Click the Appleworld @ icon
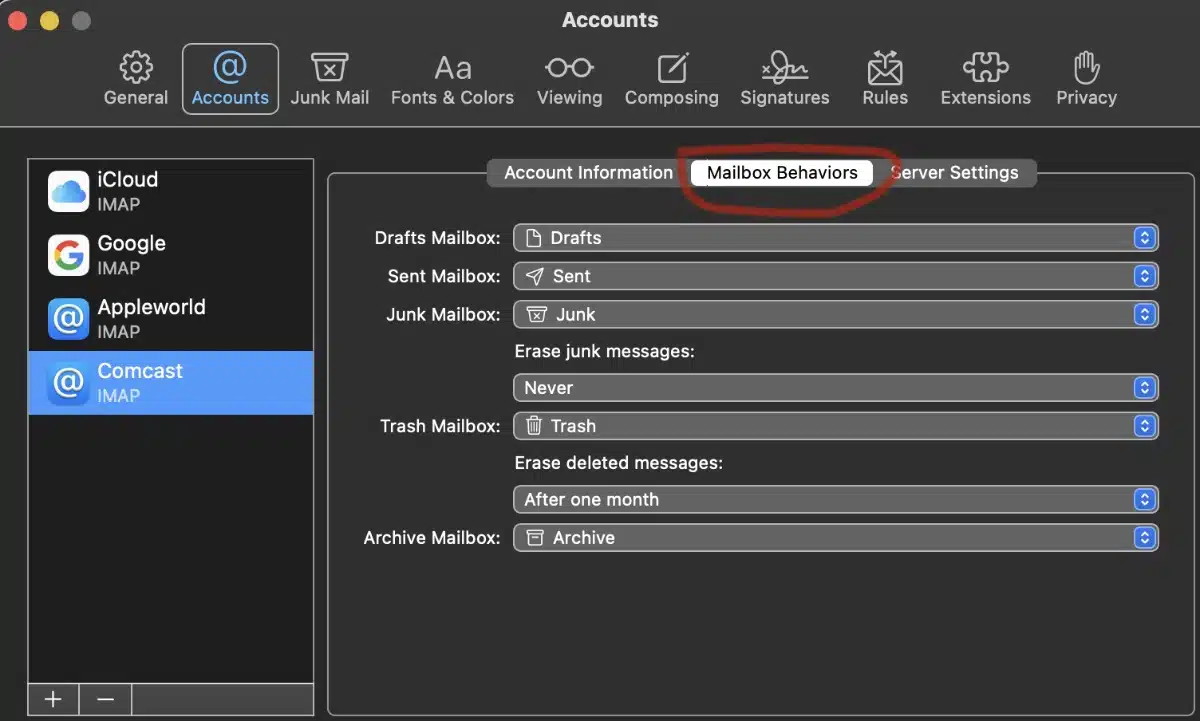The image size is (1200, 721). pos(69,319)
